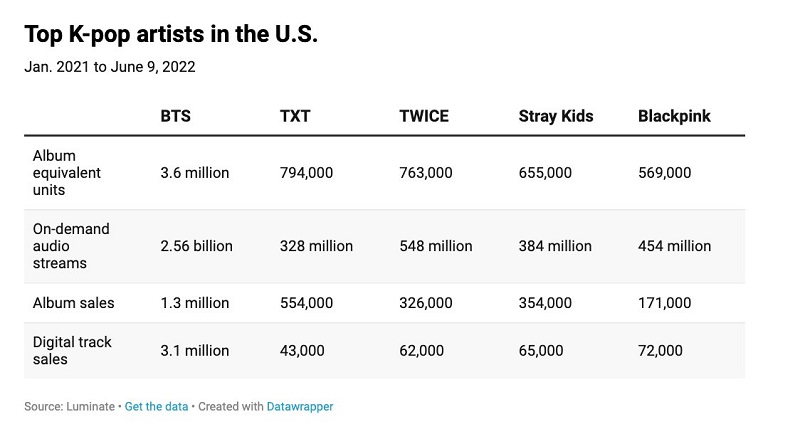Screen dimensions: 800x434
Task: Select the Blackpink column header
Action: pyautogui.click(x=674, y=116)
